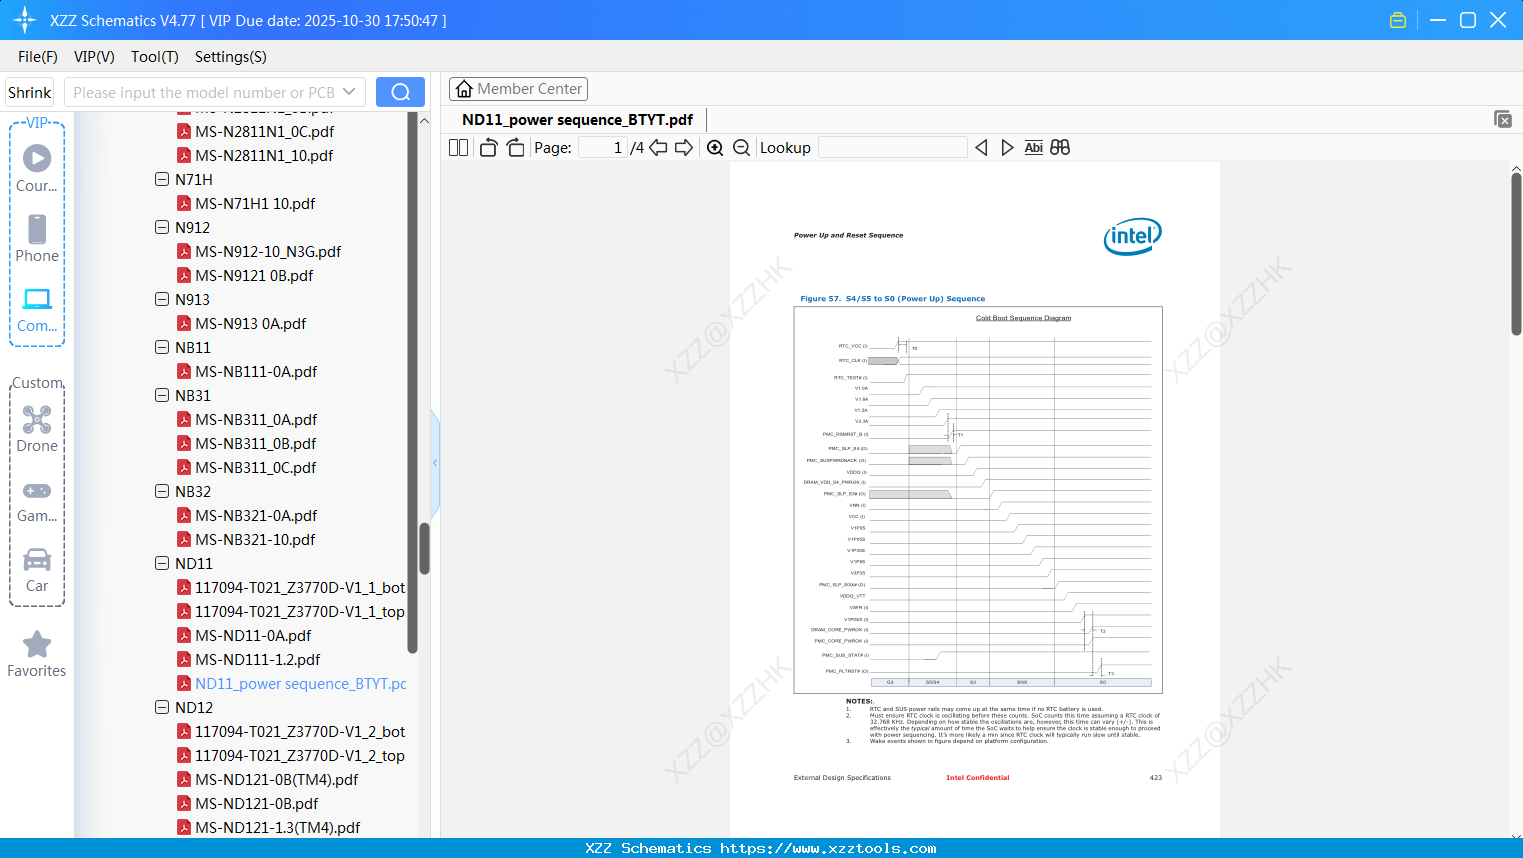Select the Car category
Image resolution: width=1523 pixels, height=858 pixels.
[37, 570]
